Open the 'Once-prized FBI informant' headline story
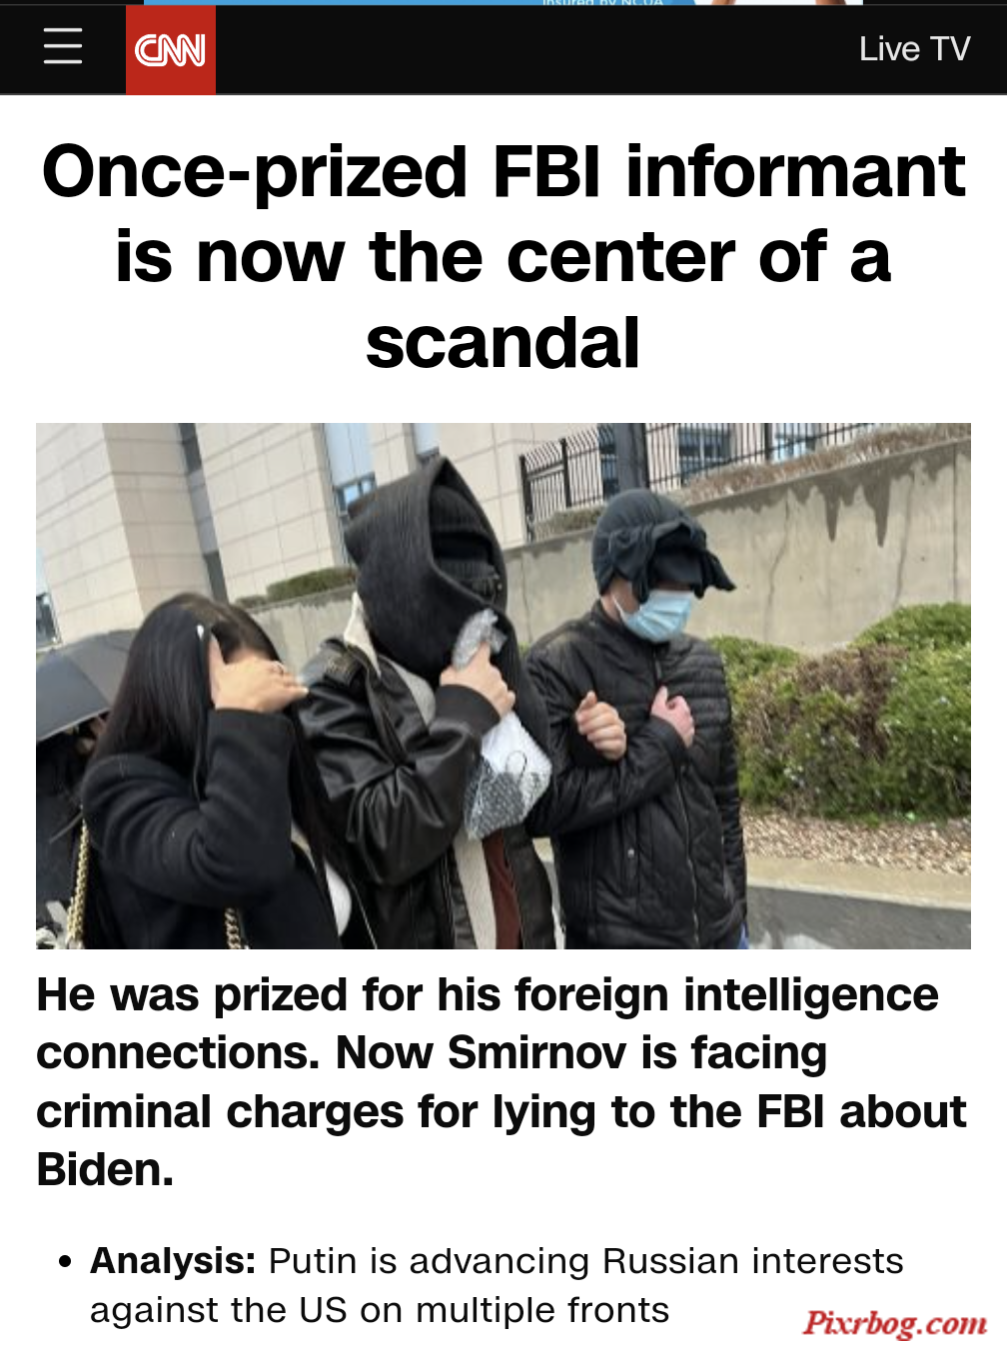1007x1356 pixels. tap(503, 256)
